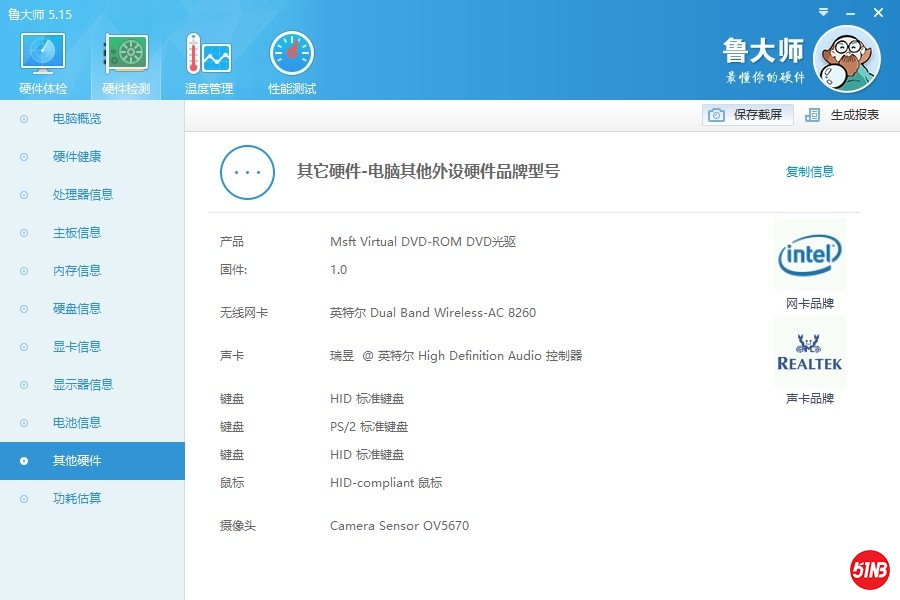This screenshot has width=900, height=600.
Task: Click 生成报表 generate report button
Action: pos(843,115)
